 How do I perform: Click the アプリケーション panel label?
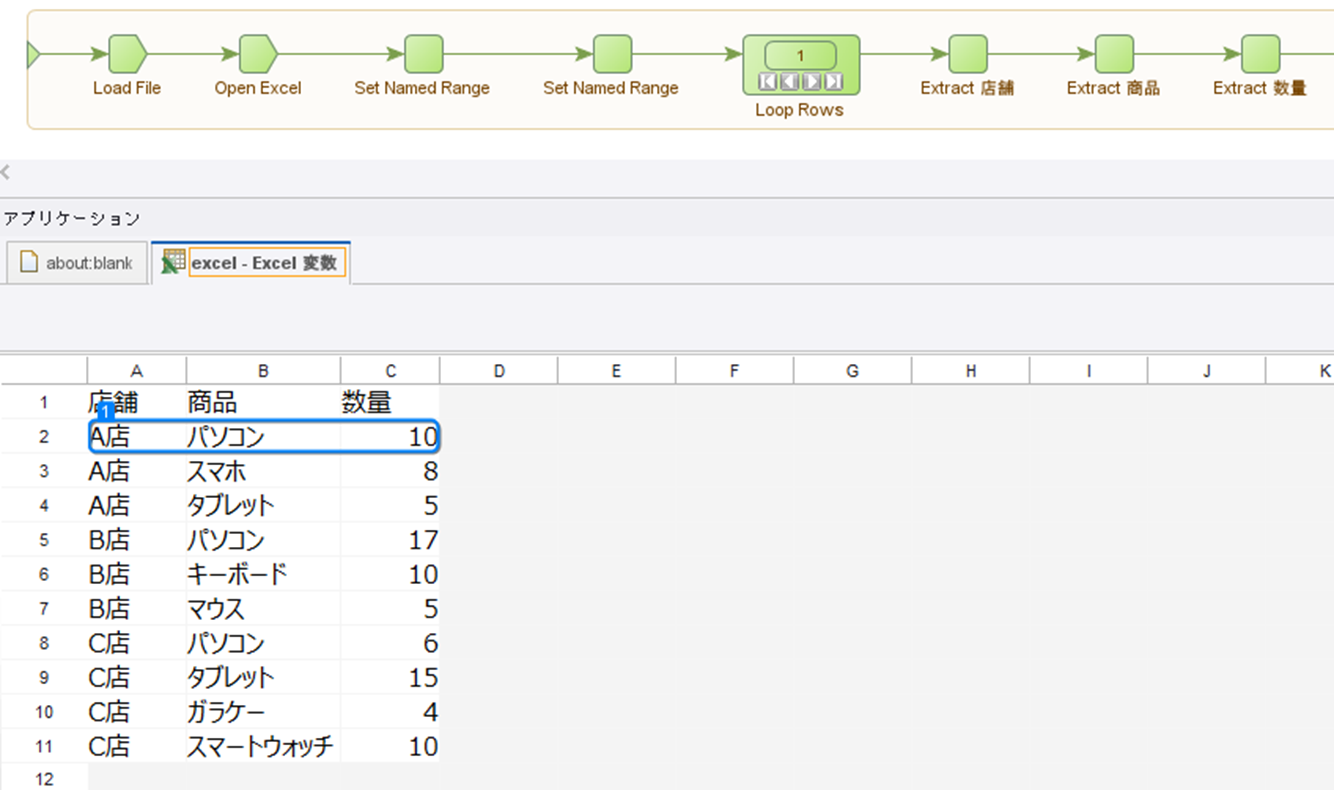click(72, 218)
